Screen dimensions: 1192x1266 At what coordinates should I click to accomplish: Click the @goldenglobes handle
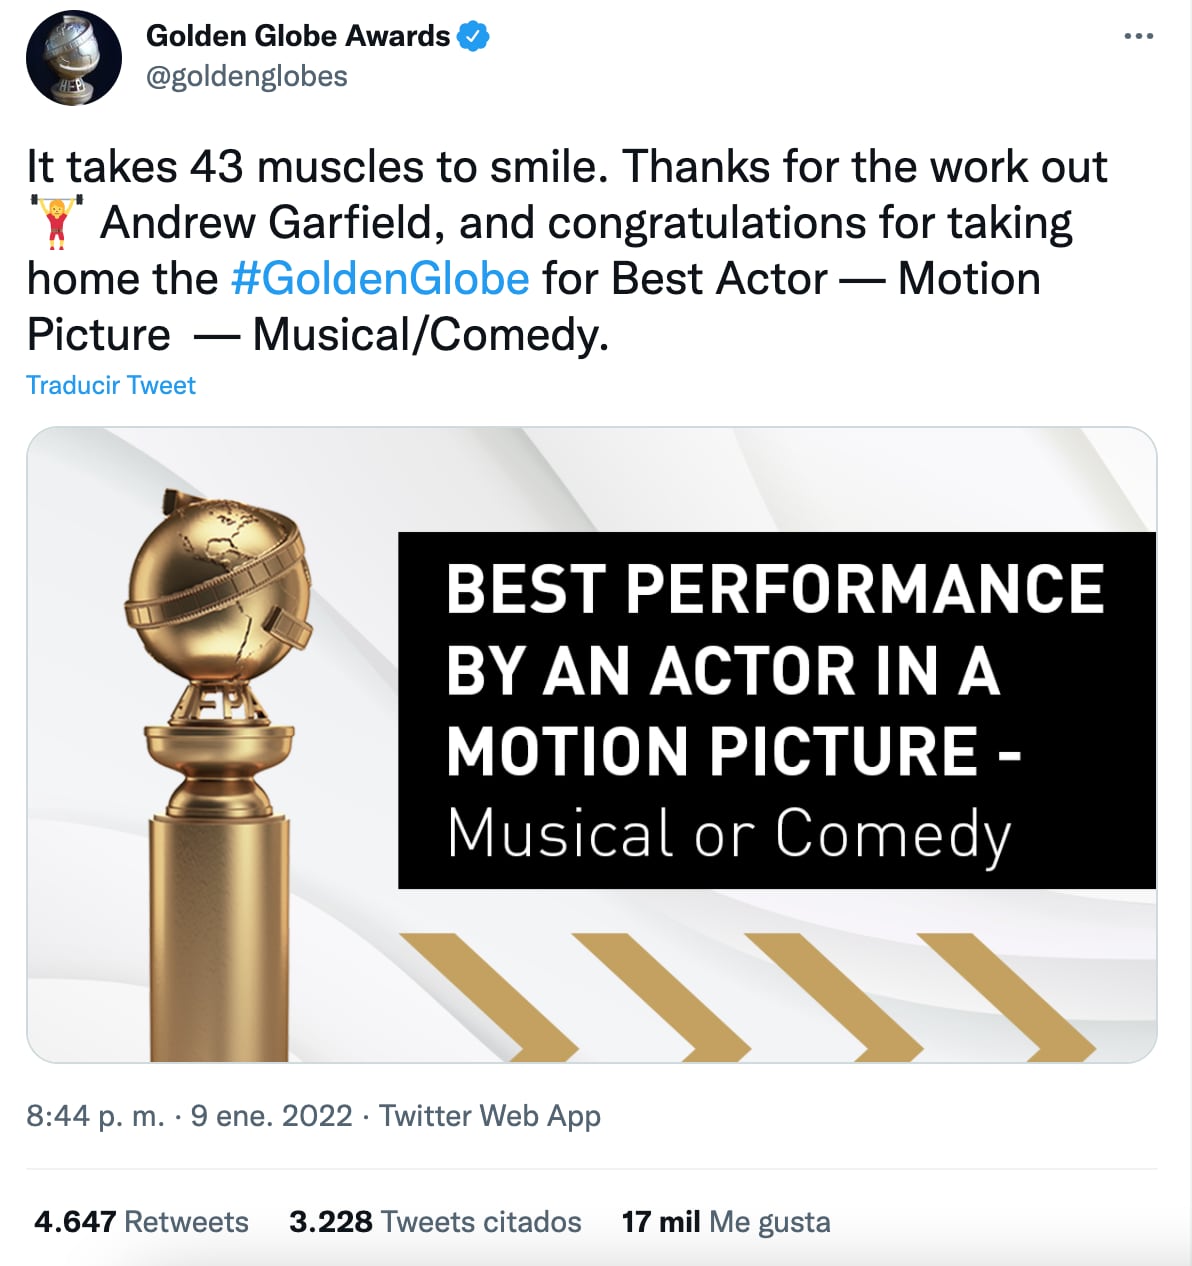246,75
